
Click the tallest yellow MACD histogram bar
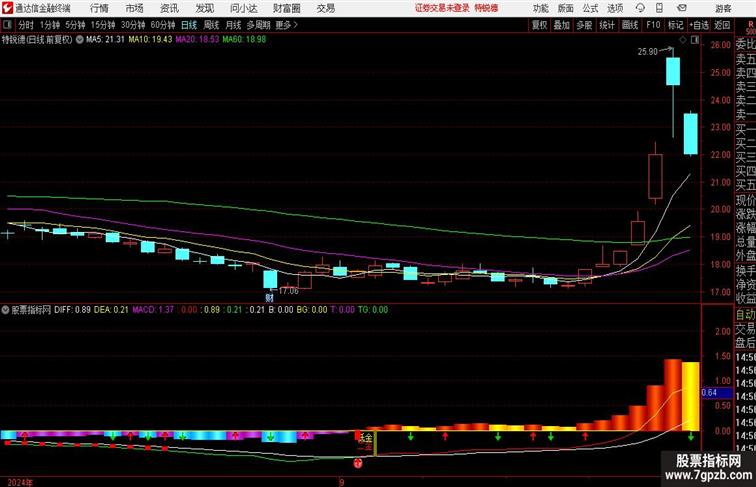pos(690,396)
